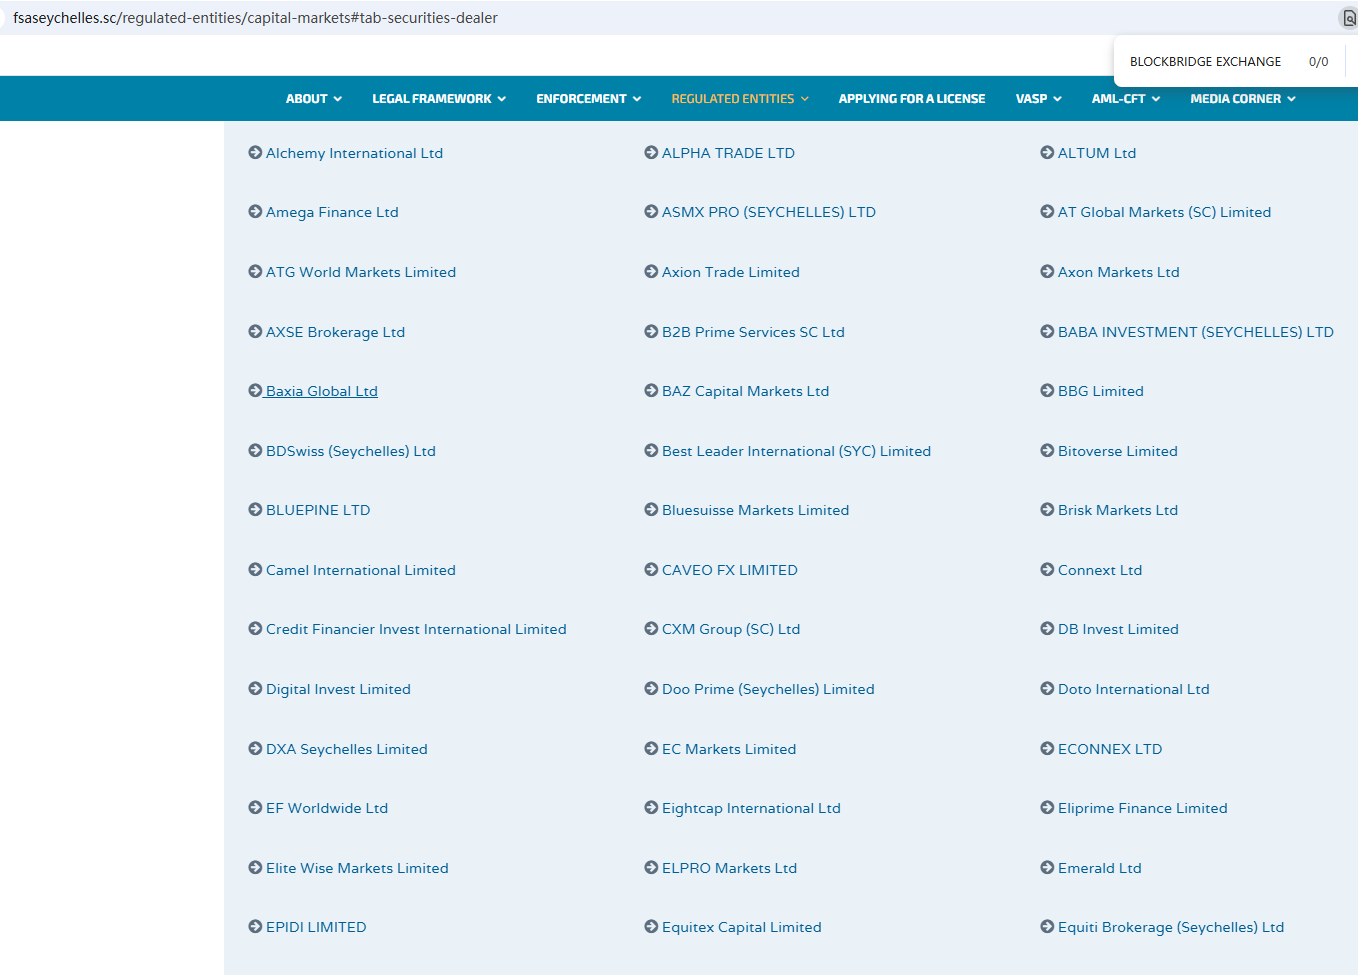Expand the ENFORCEMENT dropdown menu

[589, 99]
